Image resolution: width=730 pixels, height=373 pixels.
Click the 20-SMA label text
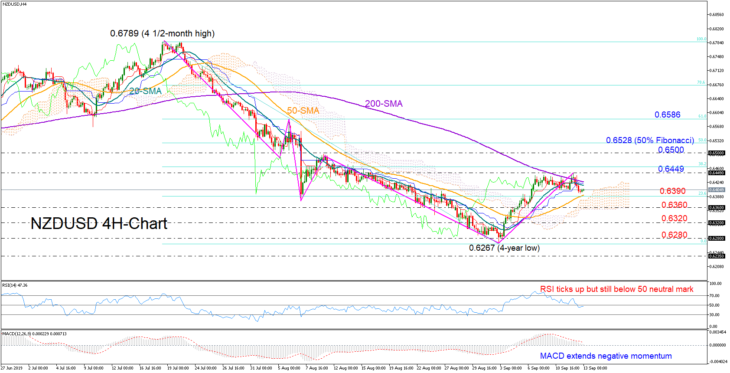[x=145, y=92]
